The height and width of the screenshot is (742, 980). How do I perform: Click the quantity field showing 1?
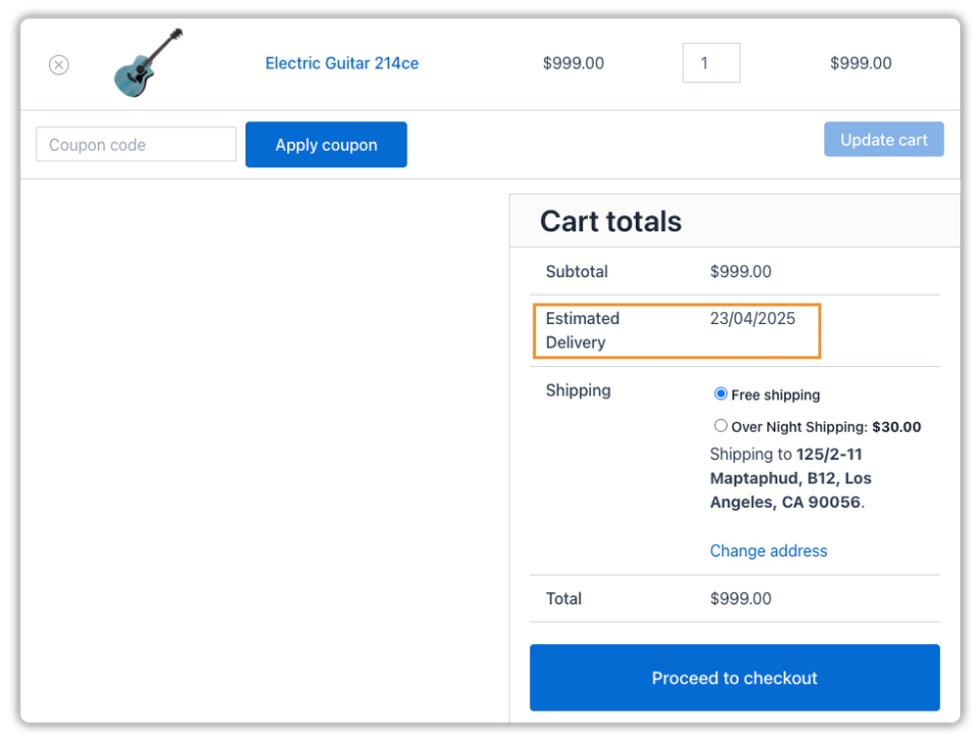pos(711,62)
